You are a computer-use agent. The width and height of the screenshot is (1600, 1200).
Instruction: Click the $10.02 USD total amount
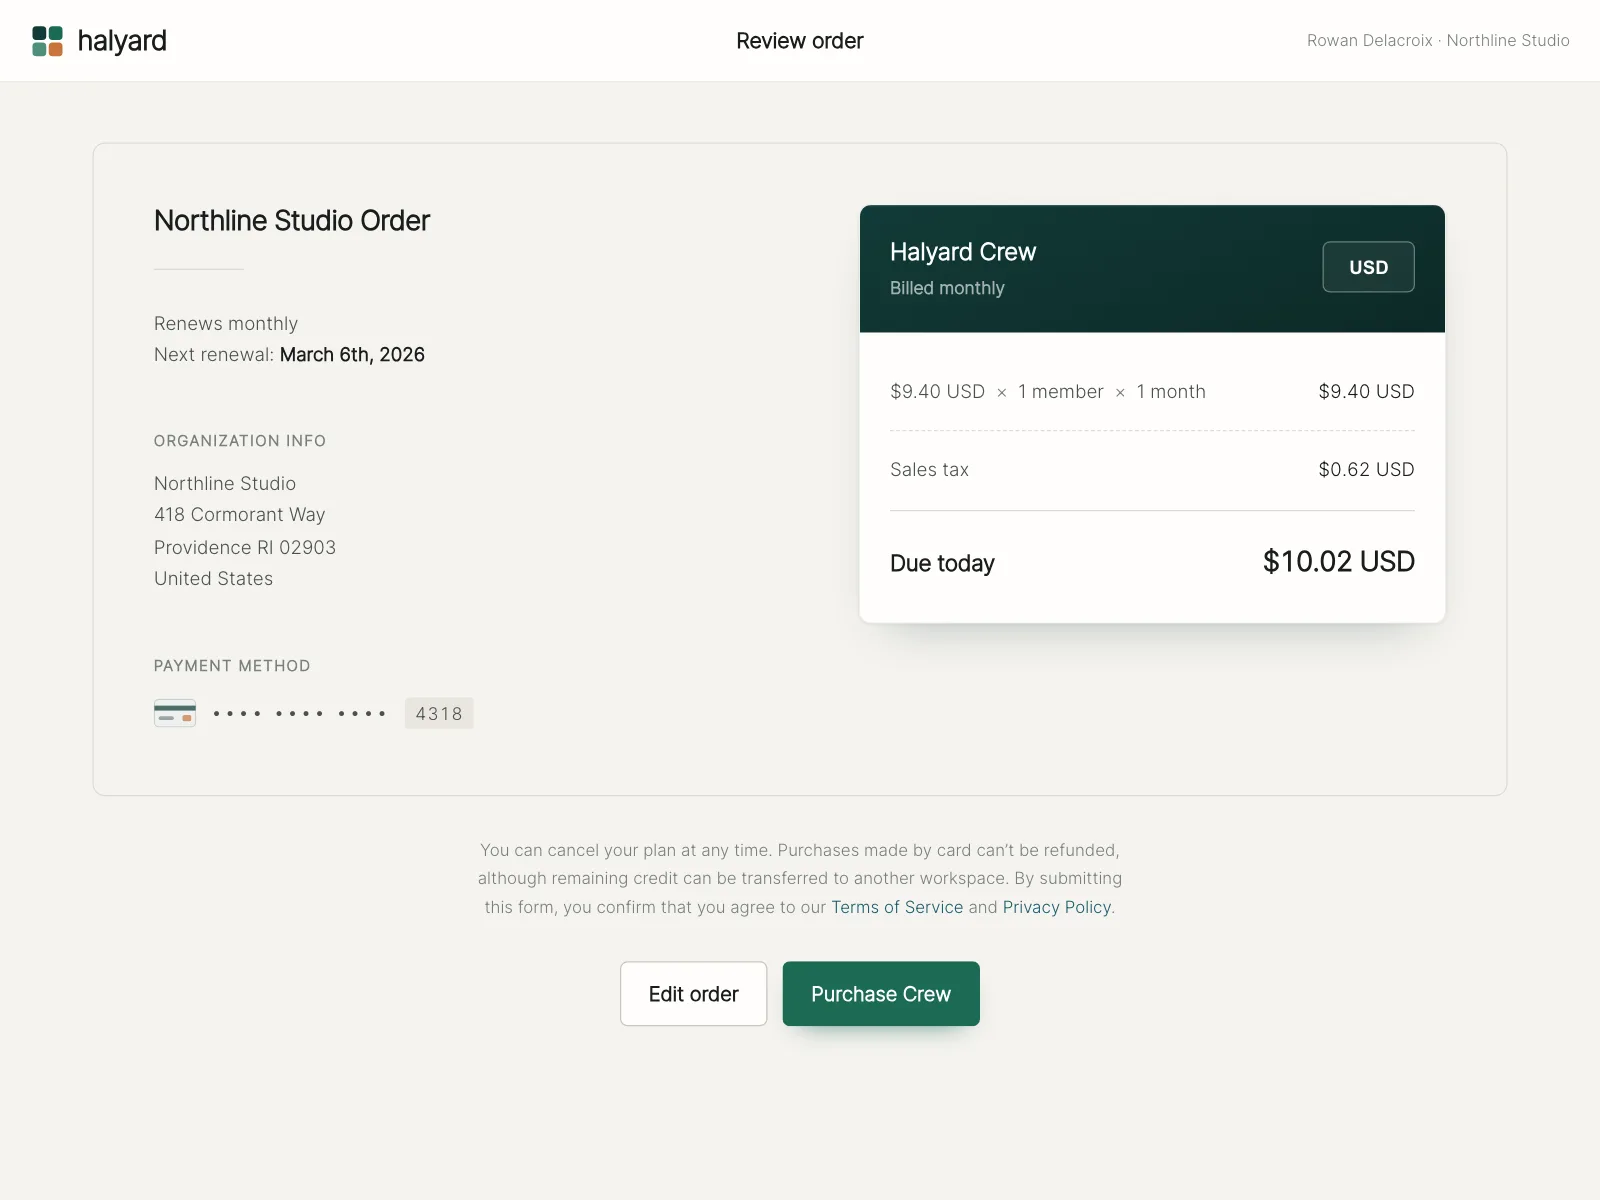pyautogui.click(x=1339, y=562)
